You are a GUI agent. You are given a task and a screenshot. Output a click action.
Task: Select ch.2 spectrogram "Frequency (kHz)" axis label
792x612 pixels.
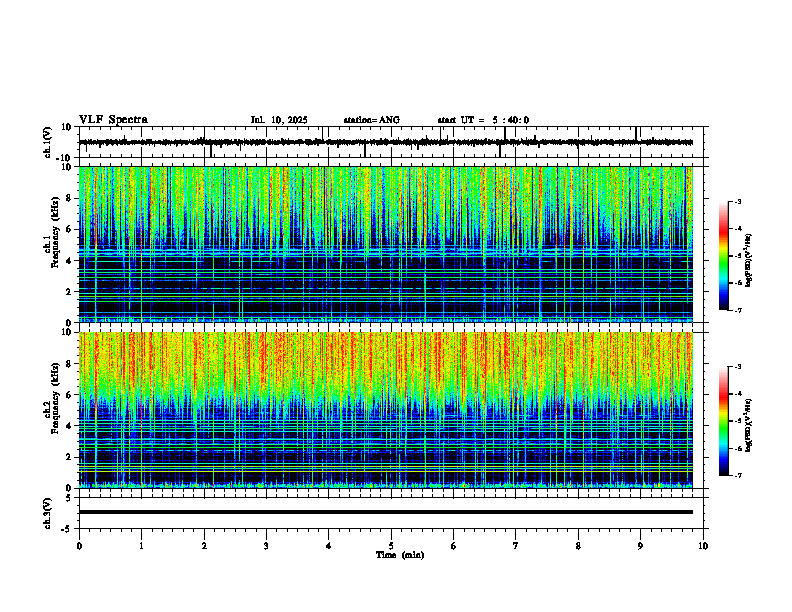pos(55,398)
